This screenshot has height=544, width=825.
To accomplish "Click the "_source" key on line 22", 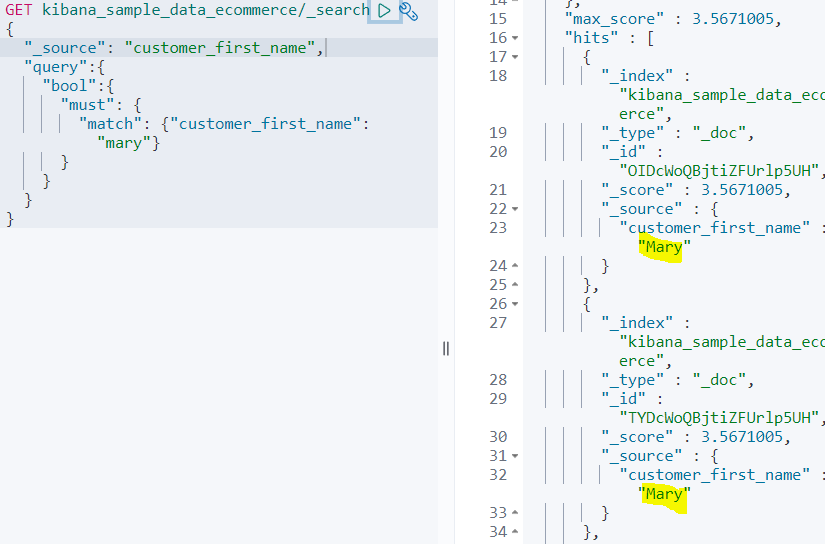I will (642, 209).
